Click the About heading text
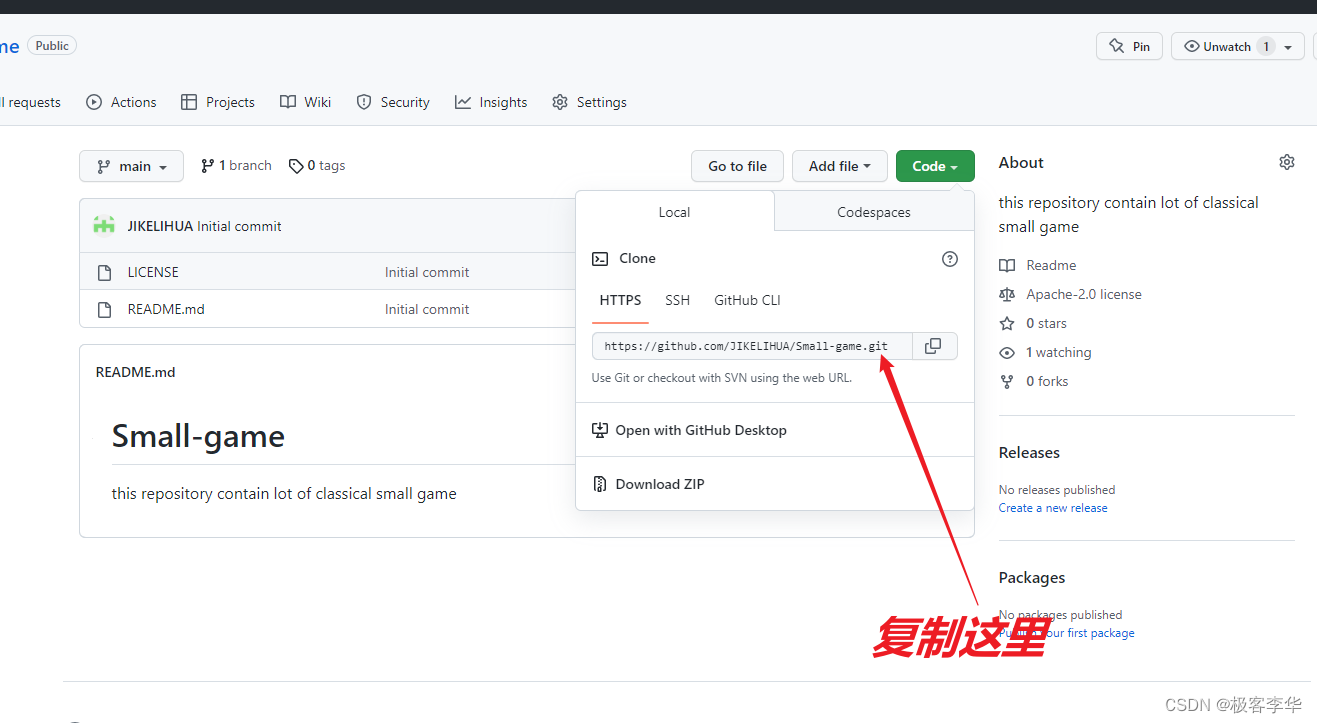The height and width of the screenshot is (723, 1317). coord(1021,162)
